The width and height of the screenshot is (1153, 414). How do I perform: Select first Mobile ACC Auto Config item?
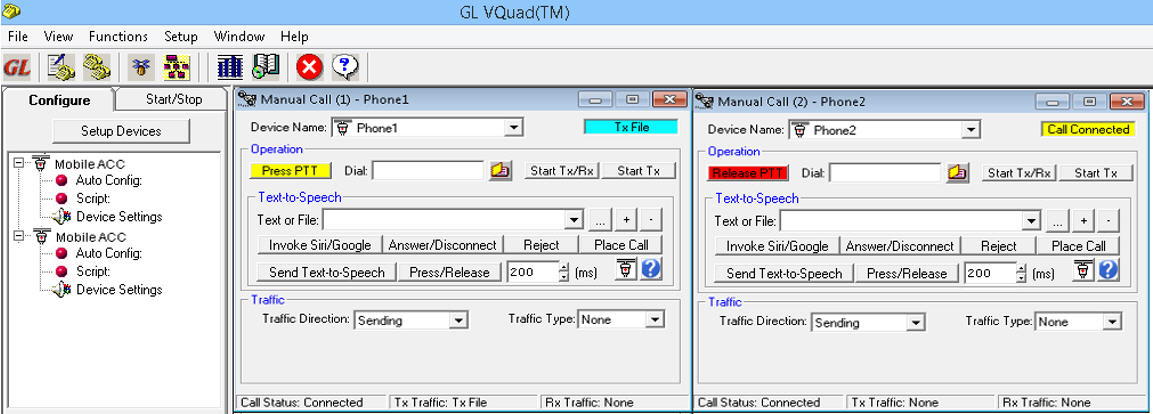(x=108, y=180)
